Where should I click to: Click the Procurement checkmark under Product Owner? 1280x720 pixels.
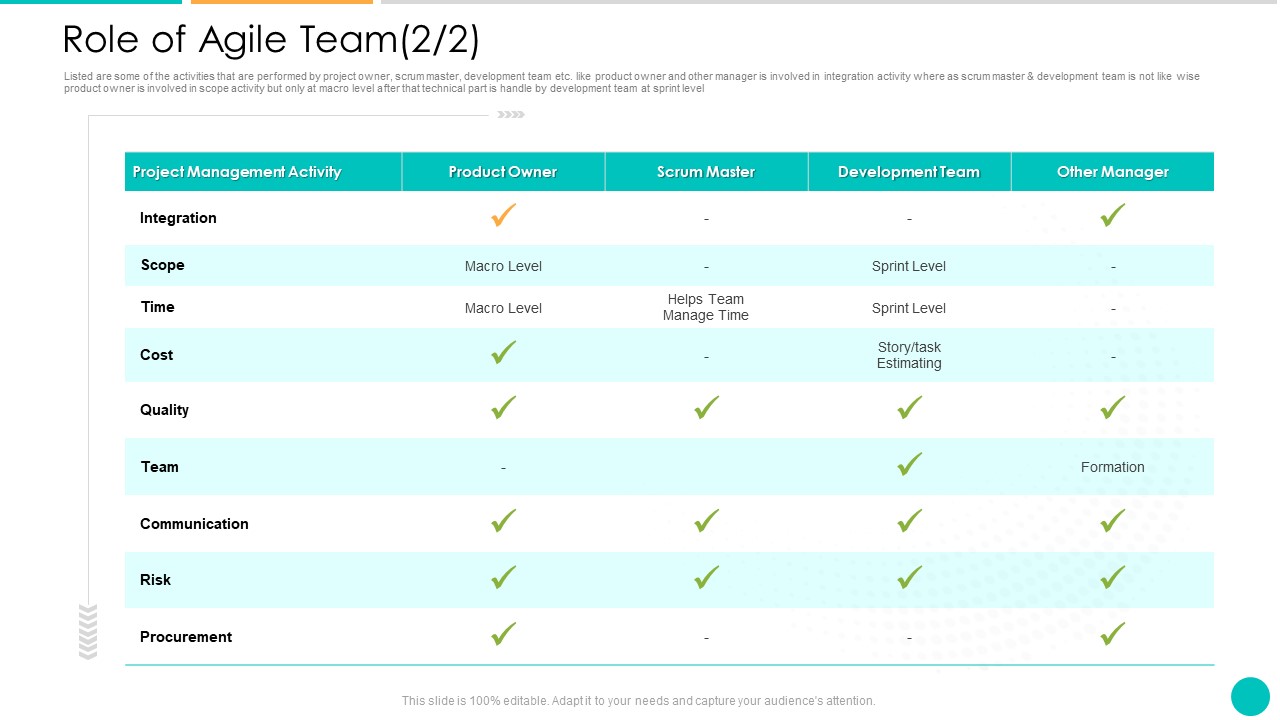(x=504, y=634)
